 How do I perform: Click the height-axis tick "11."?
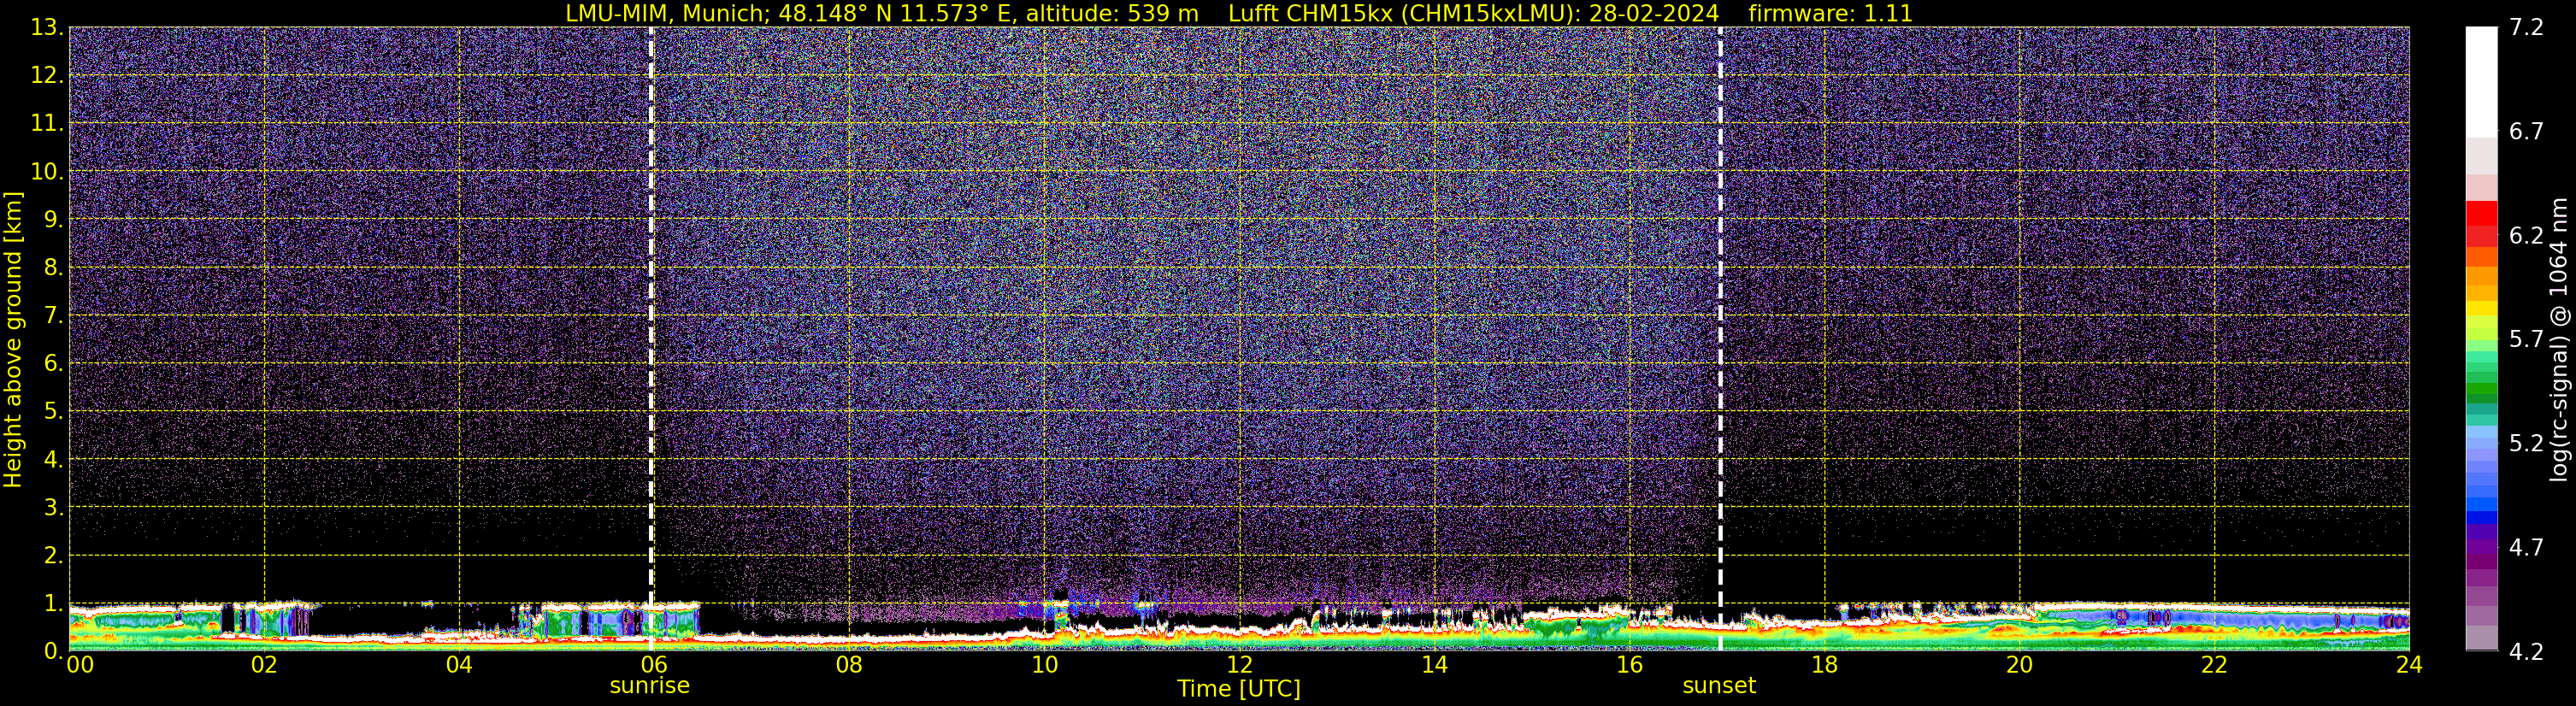47,123
